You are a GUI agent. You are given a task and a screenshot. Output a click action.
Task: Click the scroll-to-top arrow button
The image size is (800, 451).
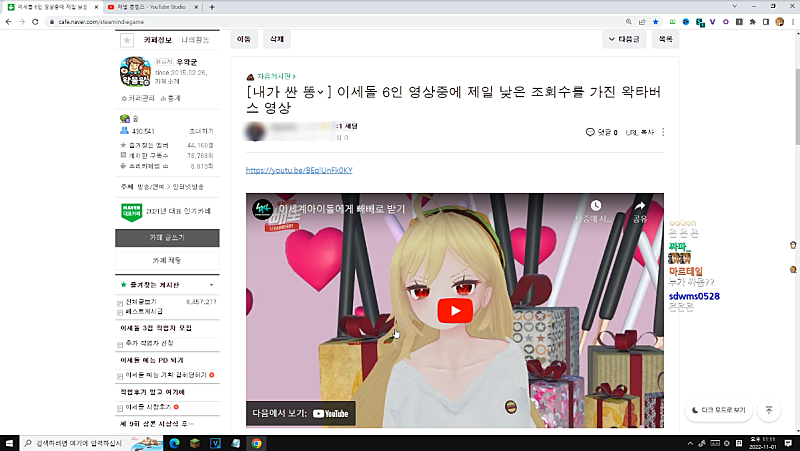(768, 410)
